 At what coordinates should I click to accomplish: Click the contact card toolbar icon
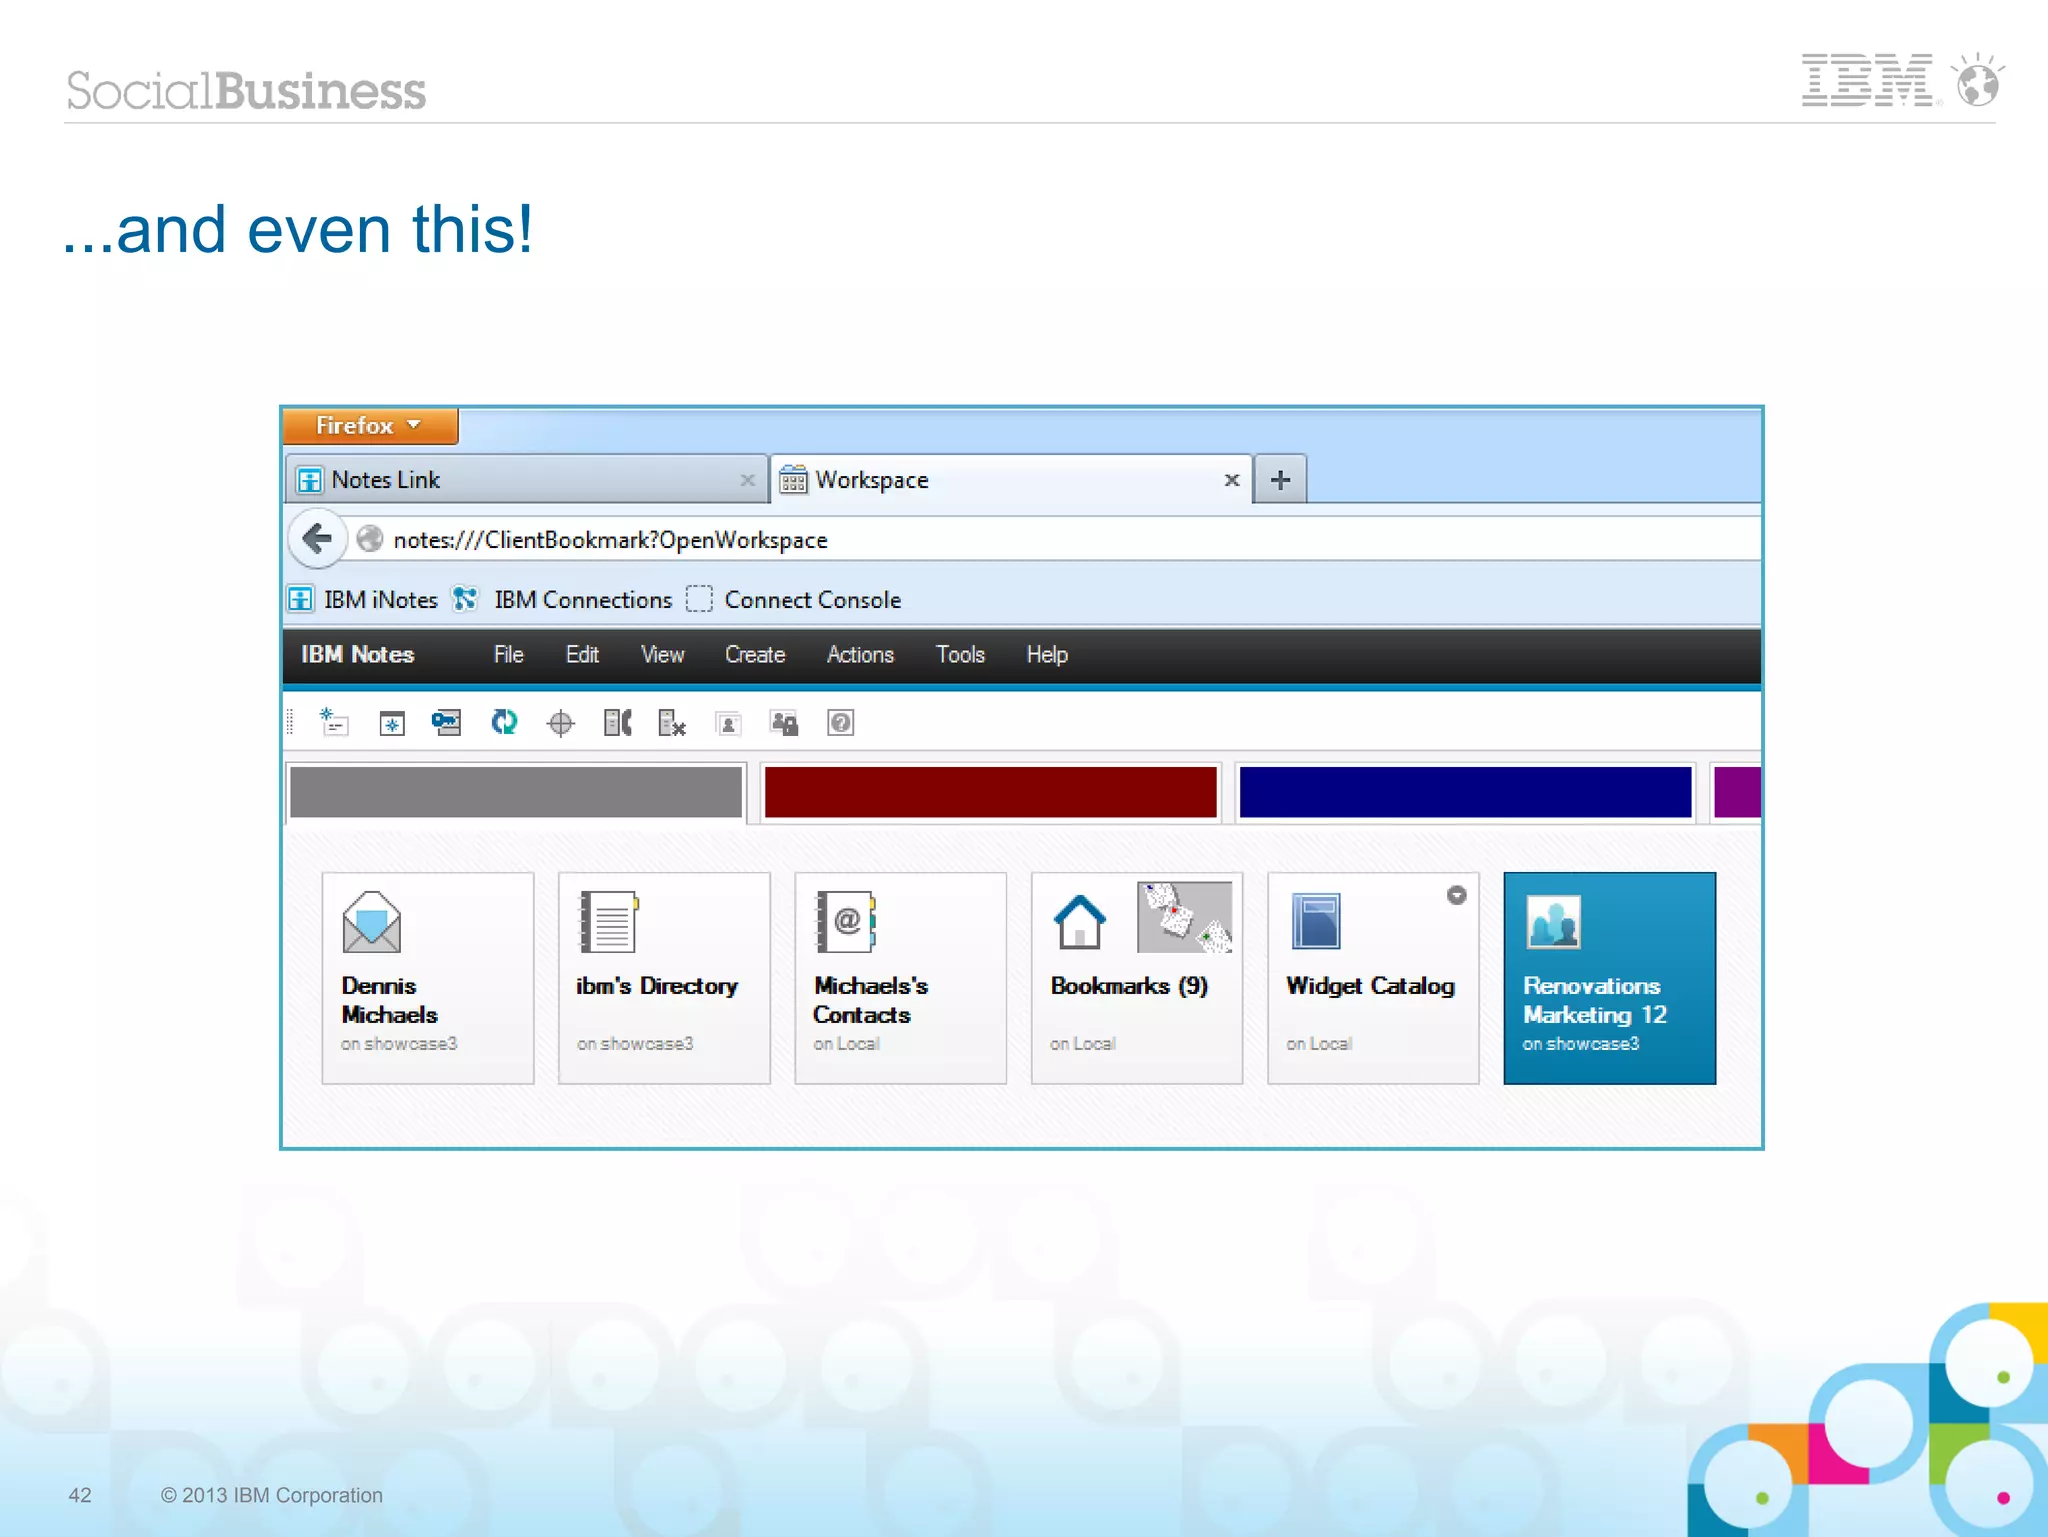coord(728,723)
